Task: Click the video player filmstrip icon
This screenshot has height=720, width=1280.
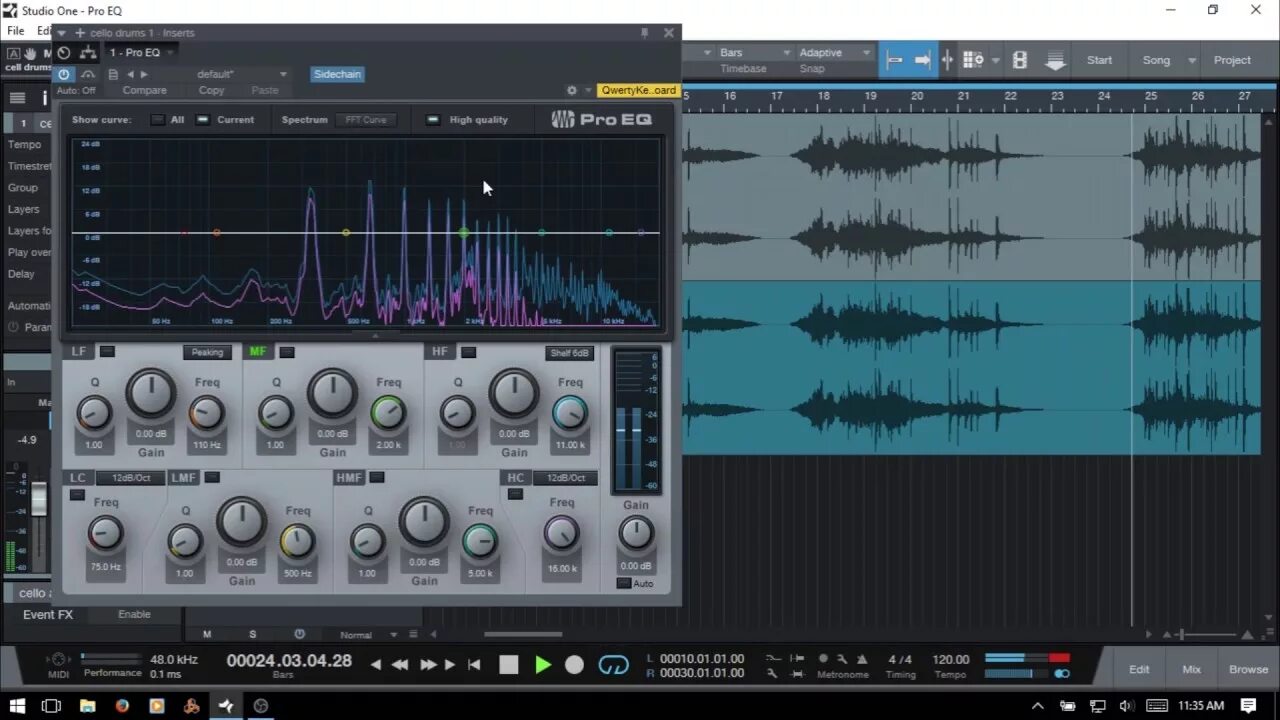Action: coord(1020,60)
